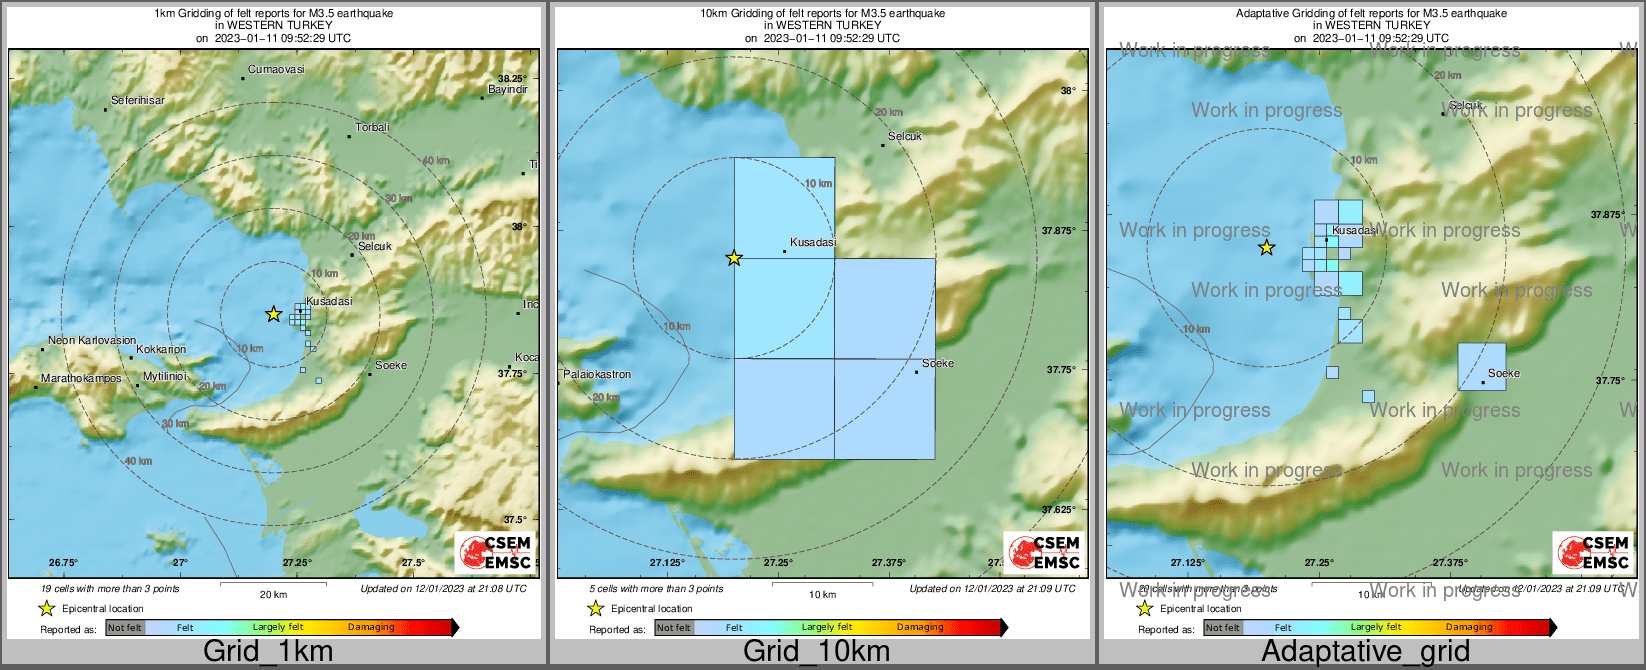Click 'Updated on 12/01/2023 at 21:08 UTC'
Screen dimensions: 1646x670
click(443, 589)
